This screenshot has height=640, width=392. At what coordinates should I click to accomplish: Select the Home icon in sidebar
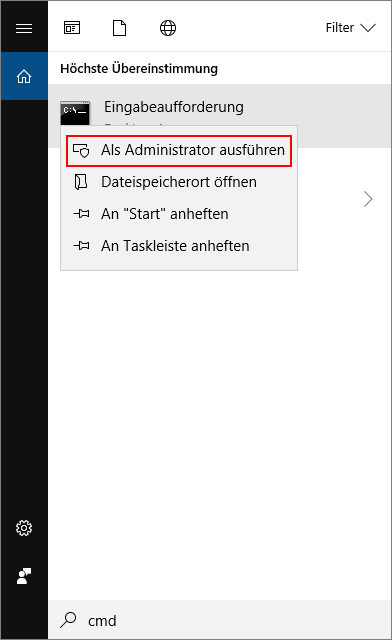24,76
